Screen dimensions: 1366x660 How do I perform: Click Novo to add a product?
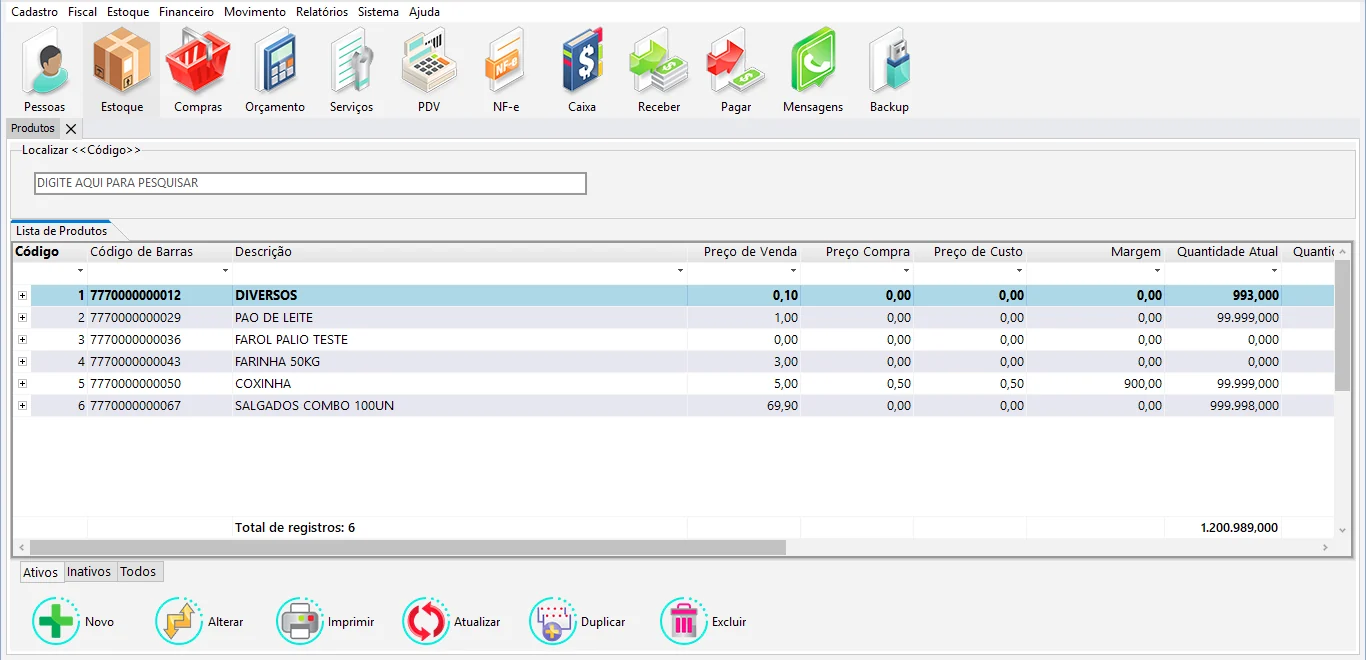coord(74,622)
